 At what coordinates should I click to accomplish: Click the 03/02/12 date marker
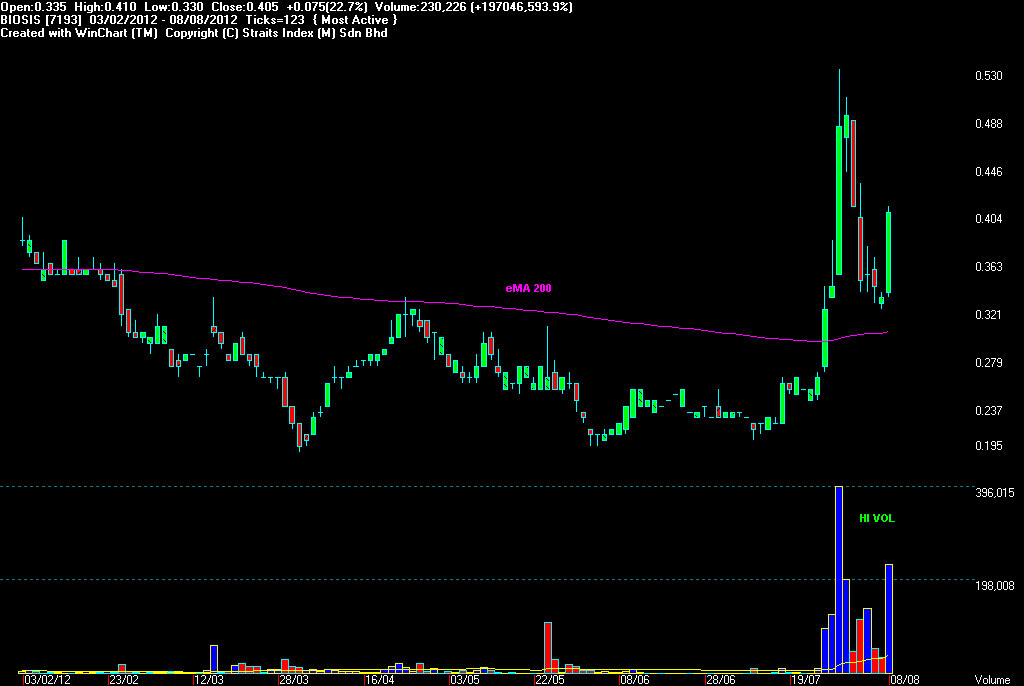(47, 679)
